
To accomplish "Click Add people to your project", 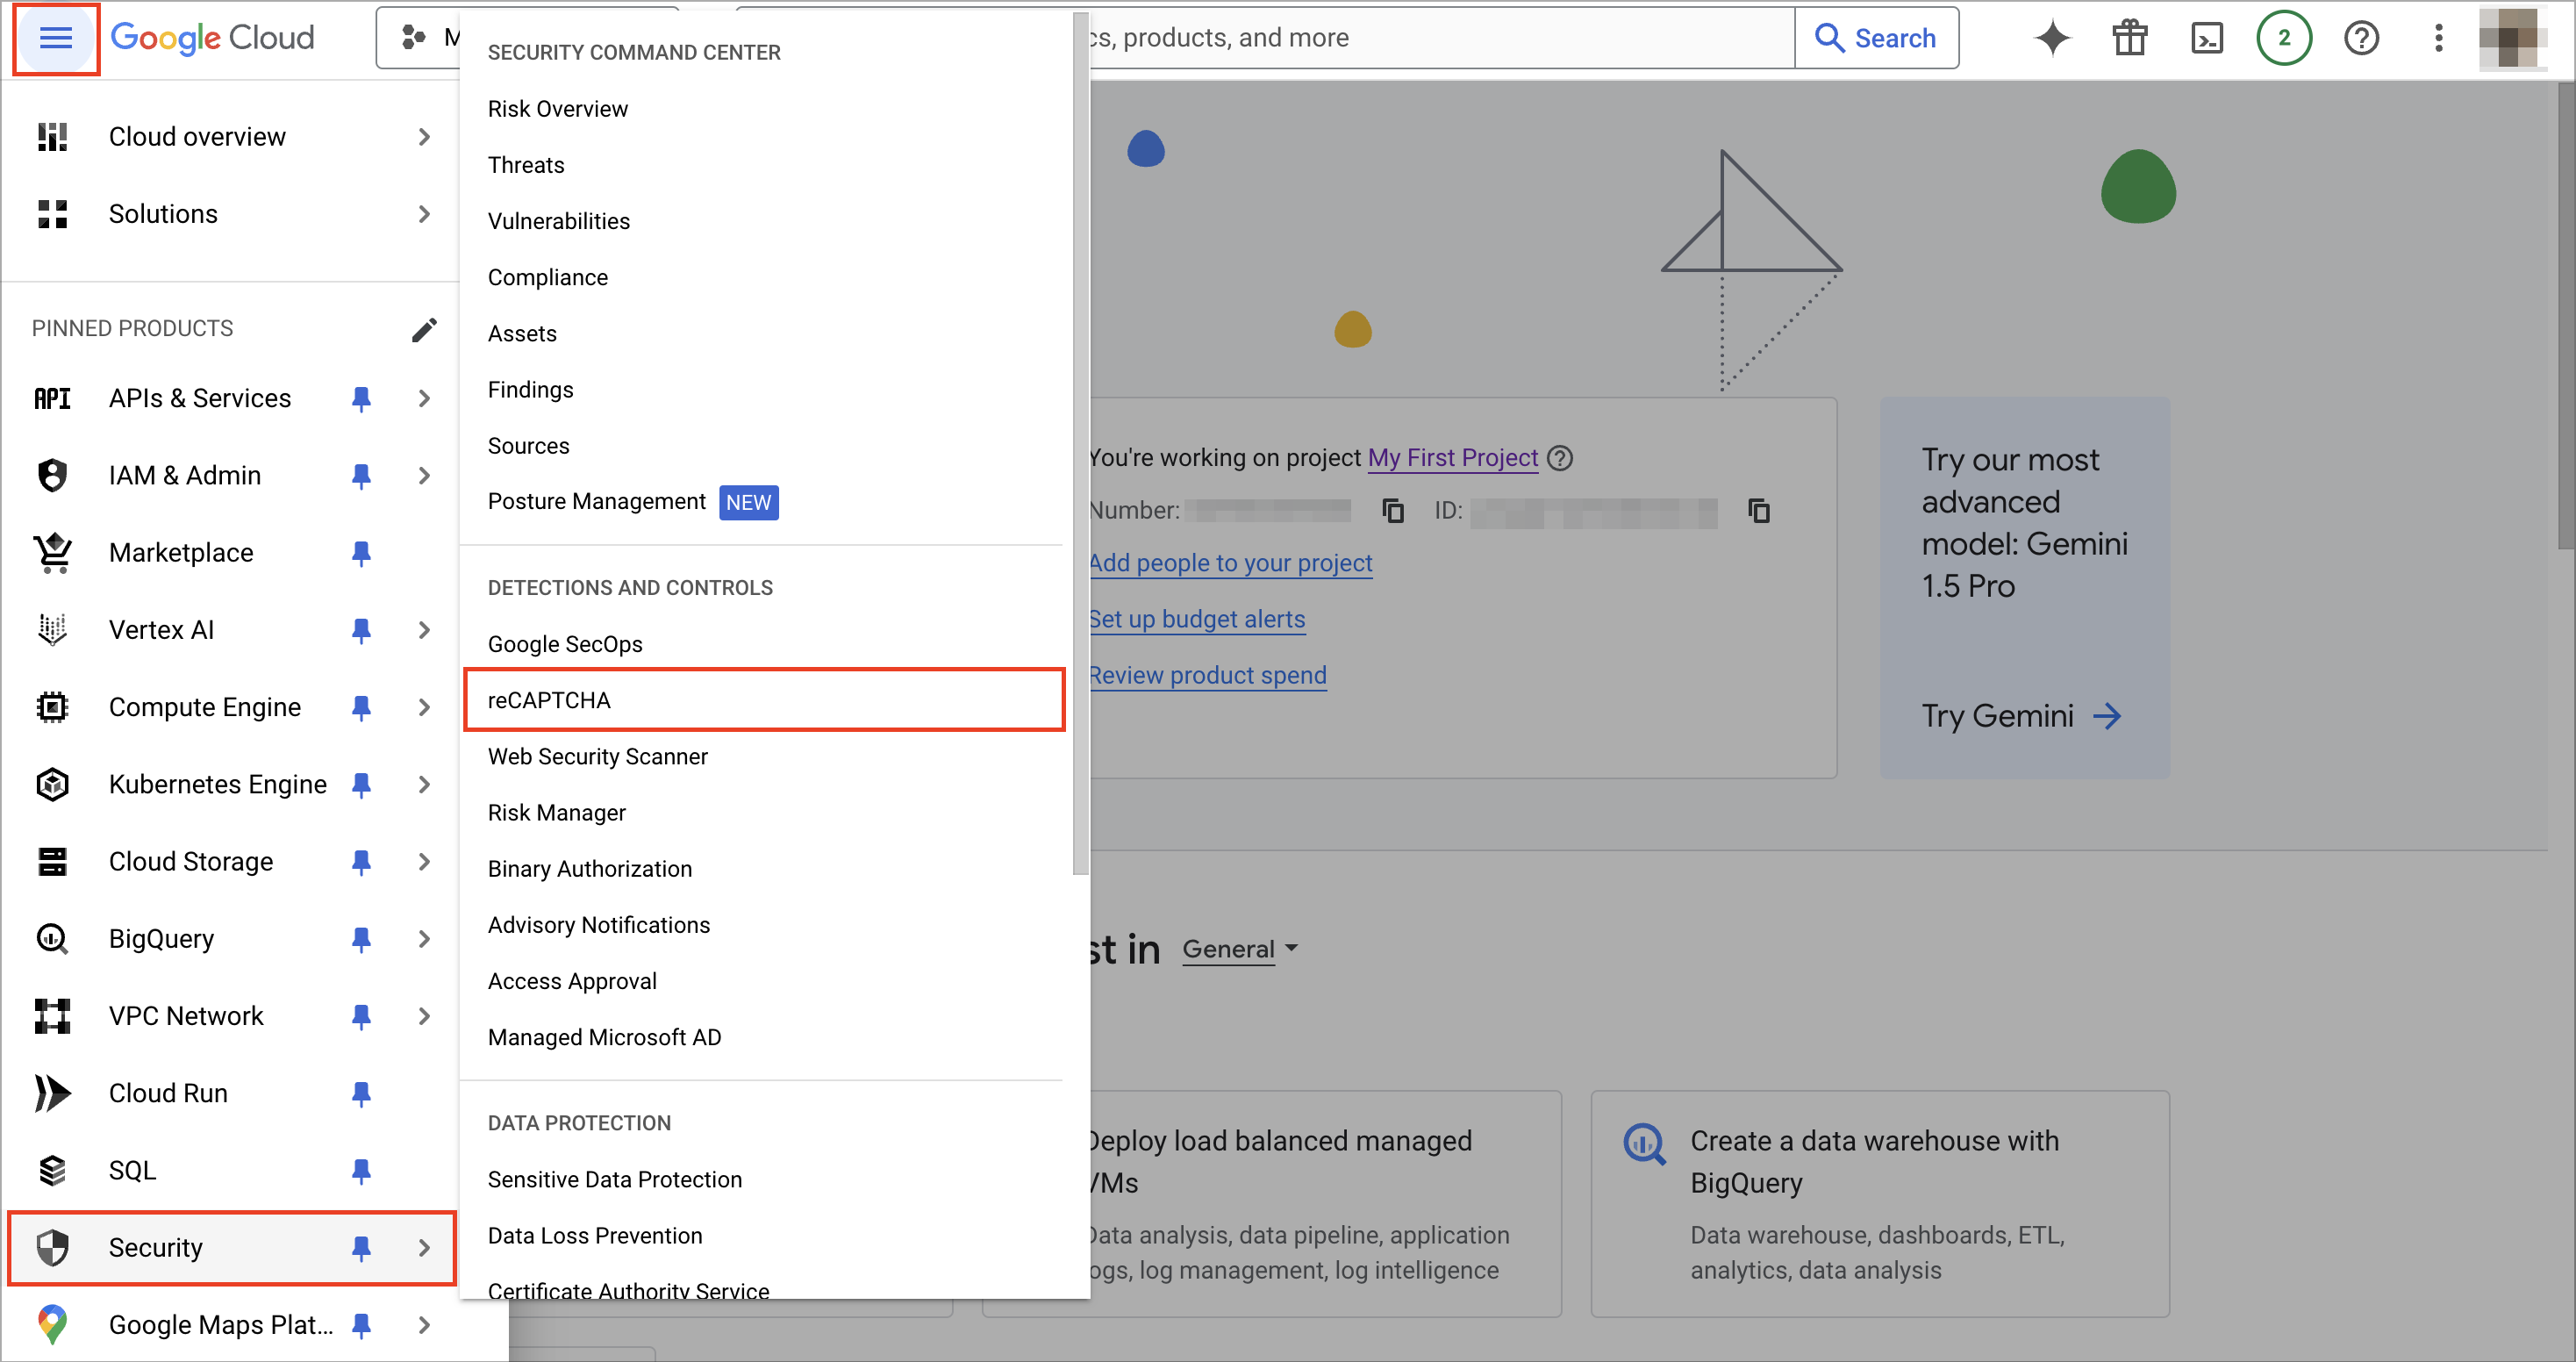I will (x=1230, y=563).
